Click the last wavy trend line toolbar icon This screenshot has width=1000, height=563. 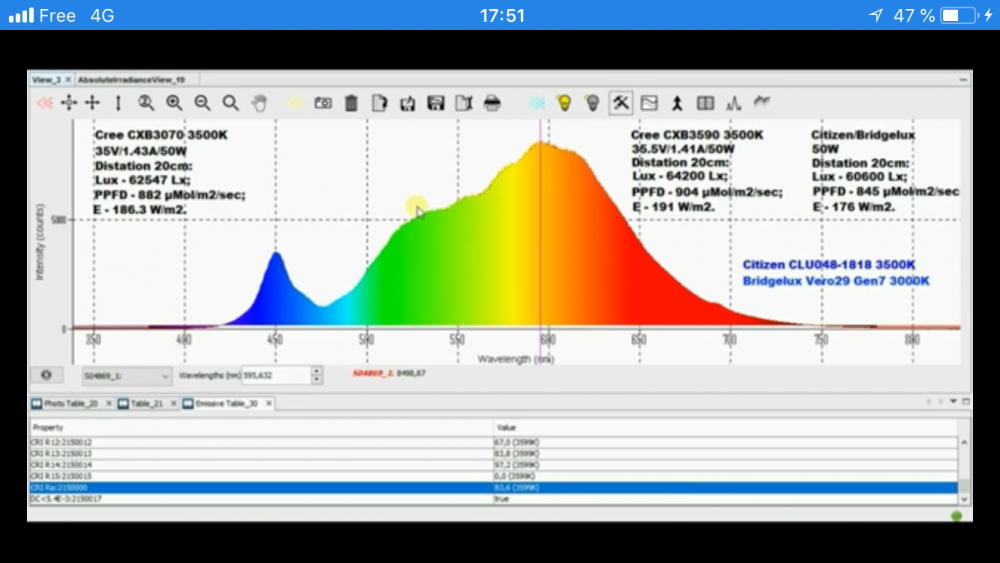[x=761, y=101]
